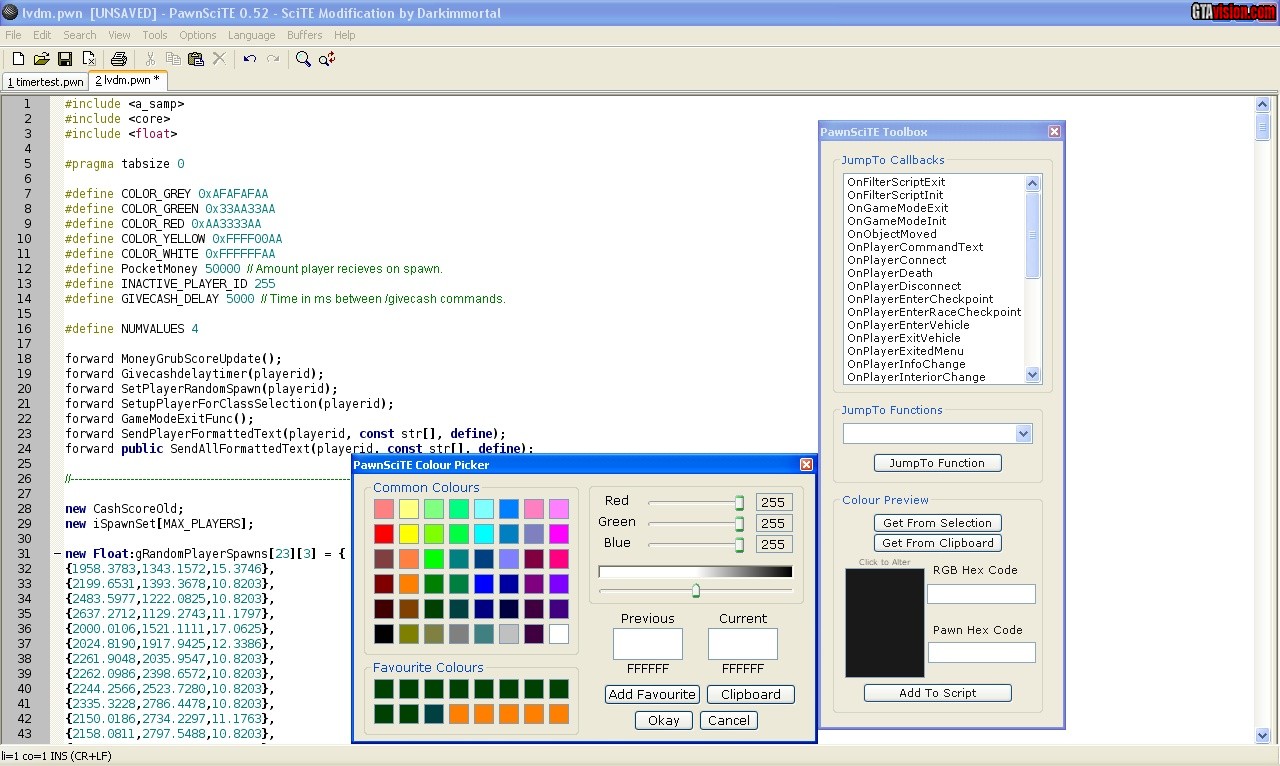Image resolution: width=1280 pixels, height=766 pixels.
Task: Select OnFilterScriptExit in the callbacks list
Action: point(896,182)
